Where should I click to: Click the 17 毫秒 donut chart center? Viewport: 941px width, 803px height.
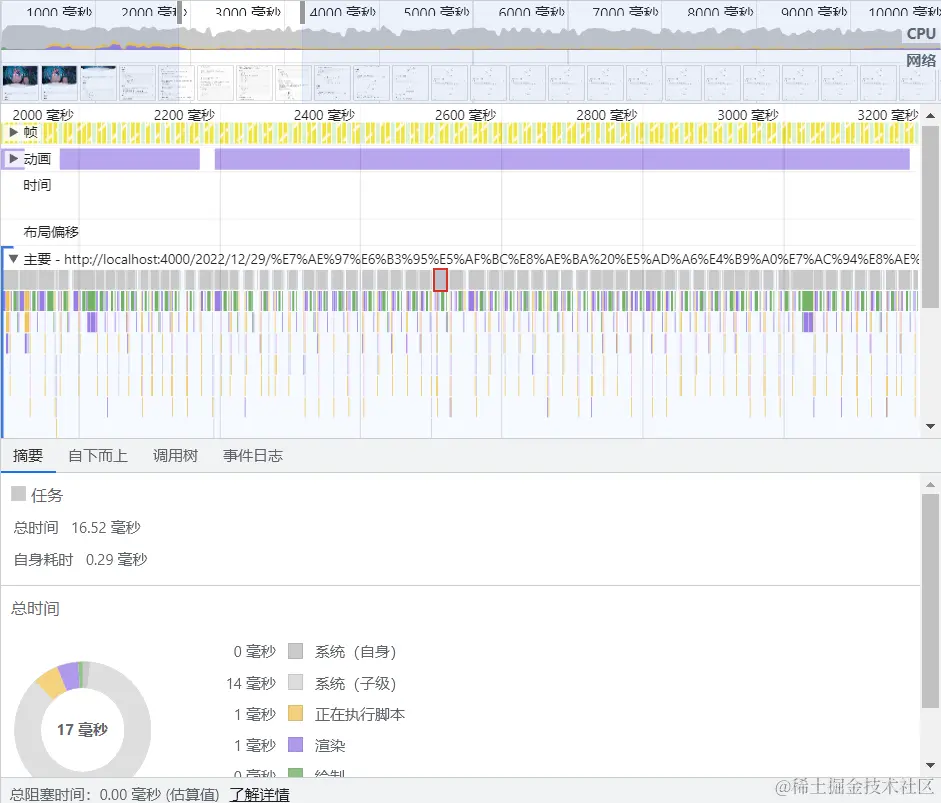tap(82, 729)
